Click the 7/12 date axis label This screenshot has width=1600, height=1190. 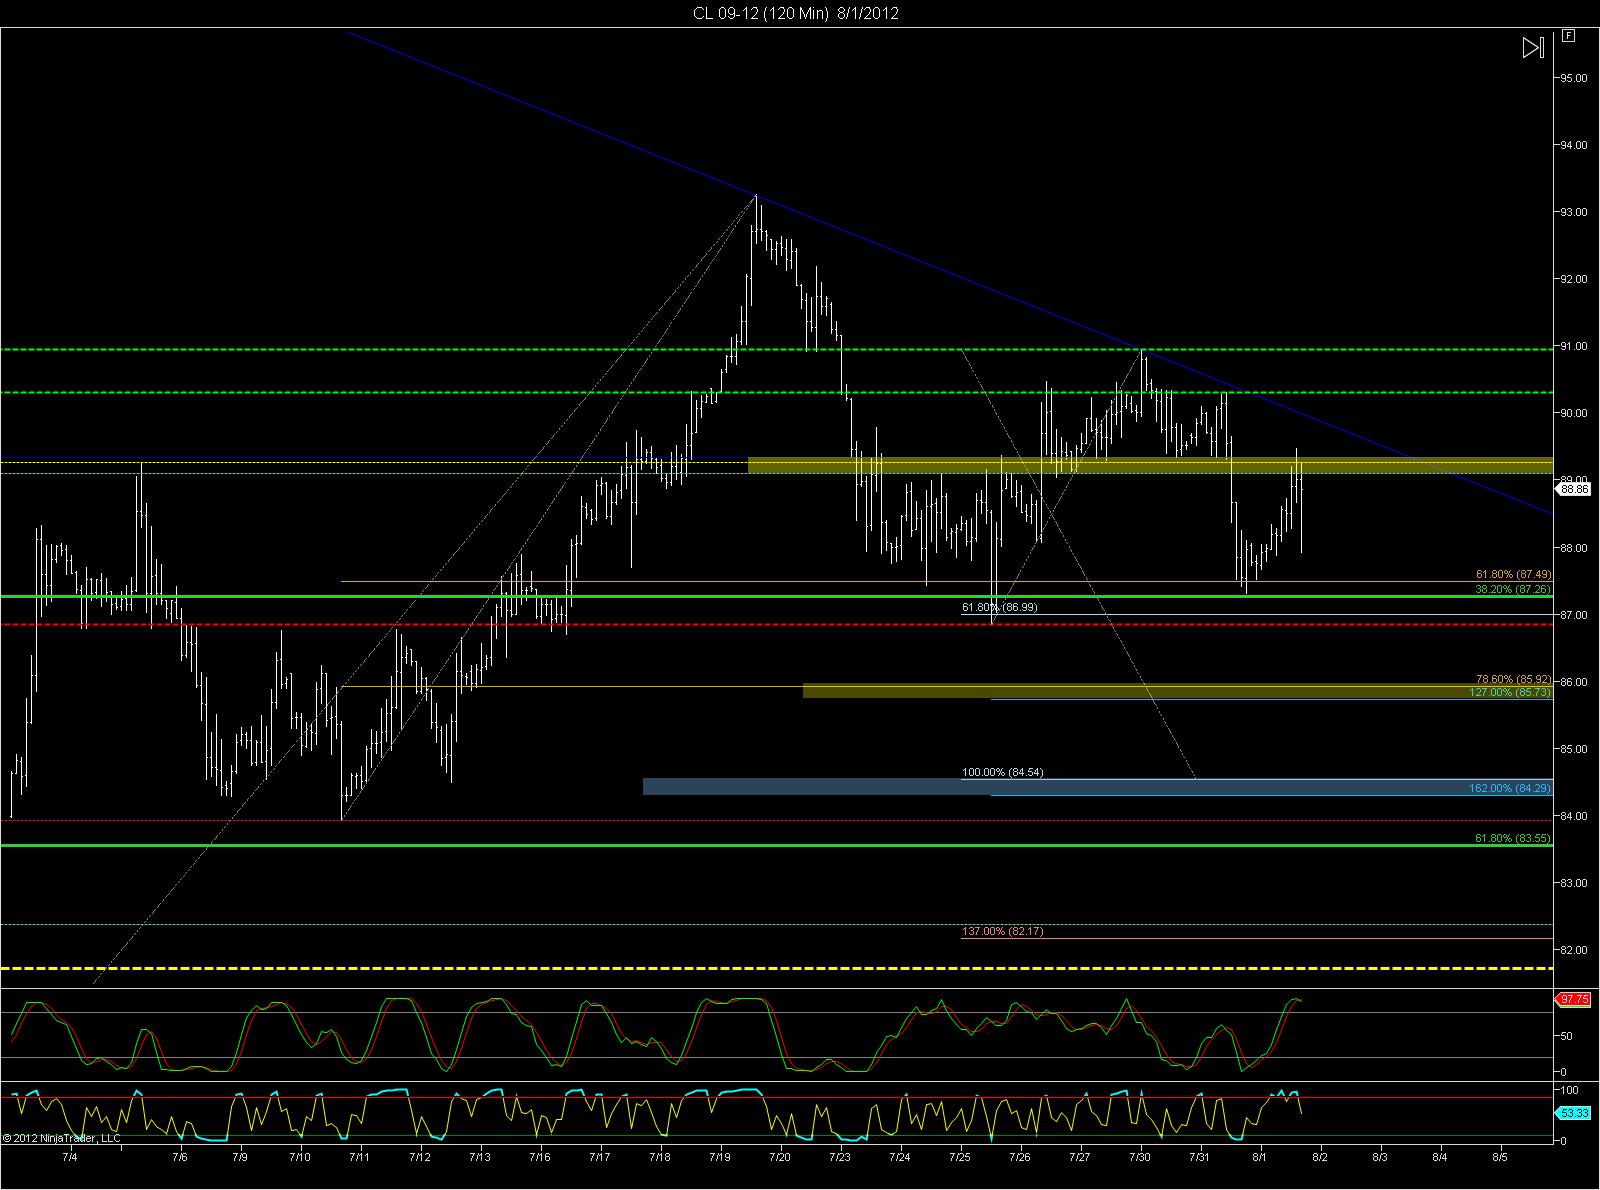coord(420,1157)
